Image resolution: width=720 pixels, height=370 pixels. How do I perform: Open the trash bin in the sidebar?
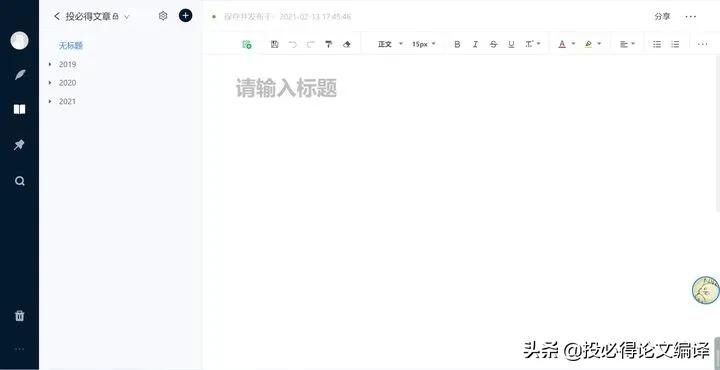[x=19, y=315]
